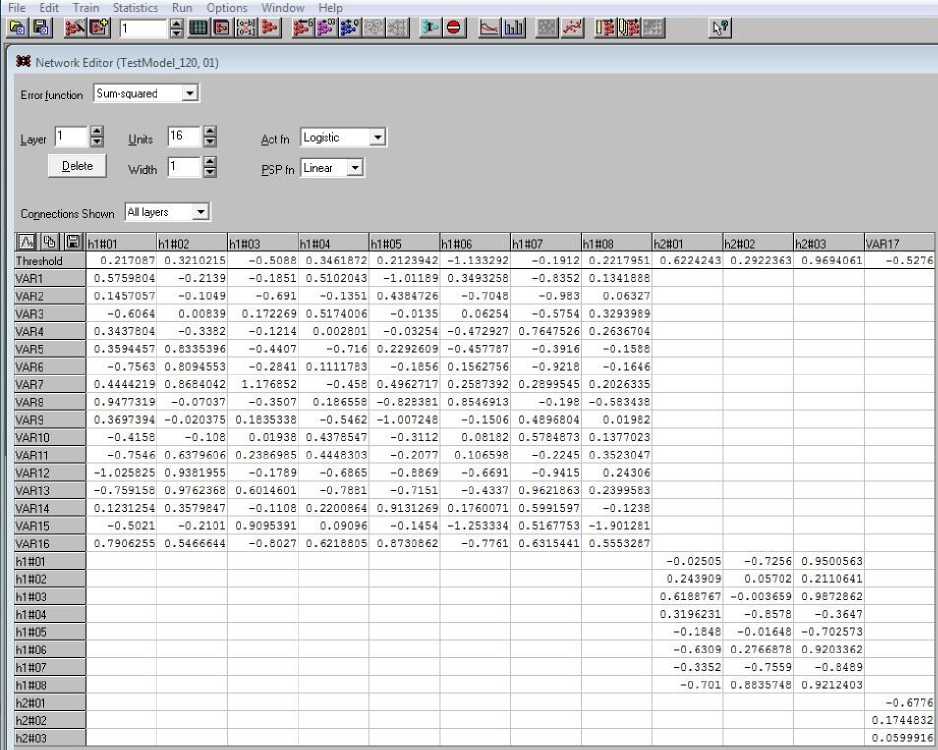Open the green data grid editor icon
Viewport: 938px width, 750px height.
click(x=198, y=28)
